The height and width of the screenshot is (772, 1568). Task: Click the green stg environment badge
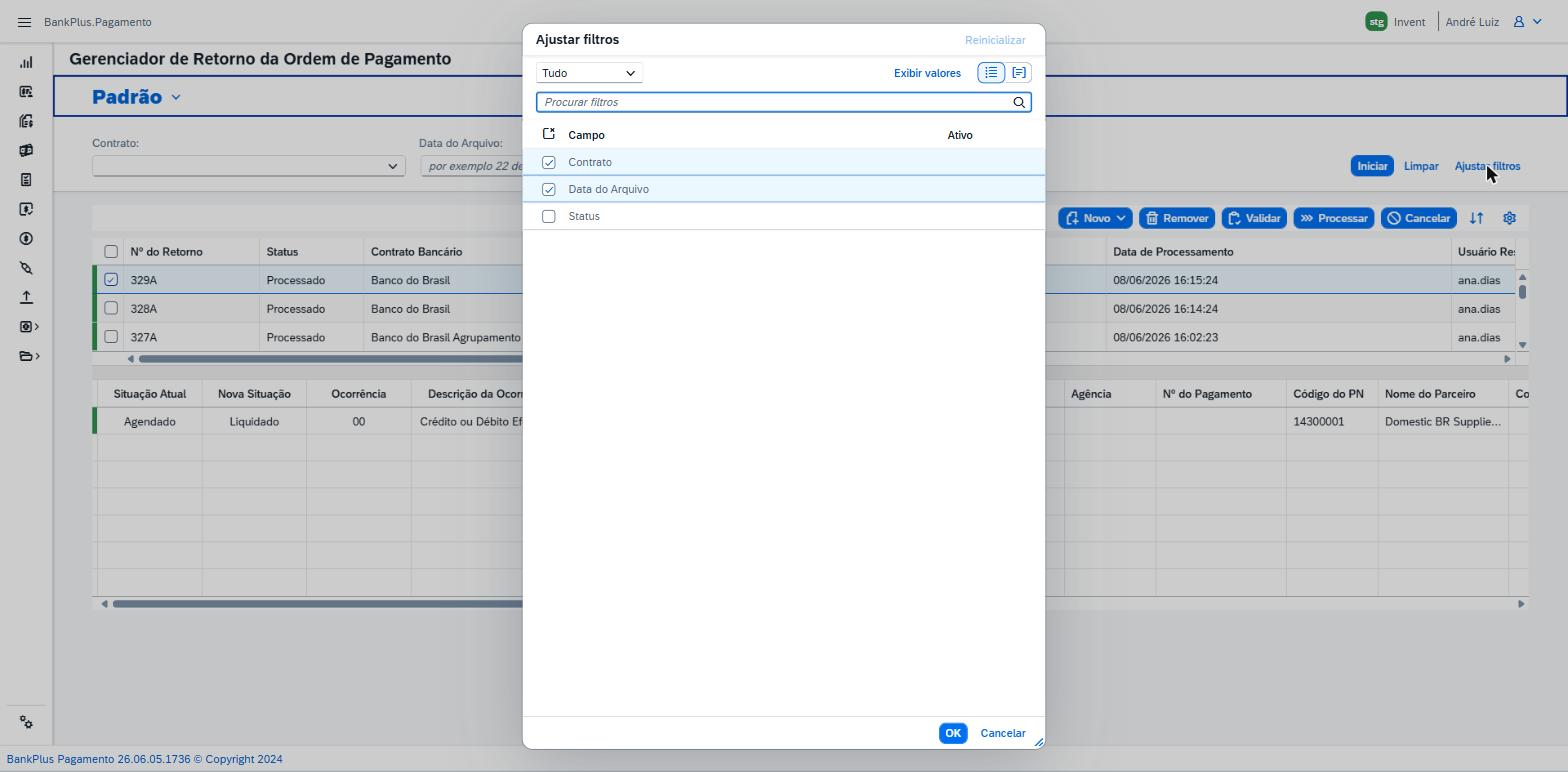click(x=1376, y=22)
